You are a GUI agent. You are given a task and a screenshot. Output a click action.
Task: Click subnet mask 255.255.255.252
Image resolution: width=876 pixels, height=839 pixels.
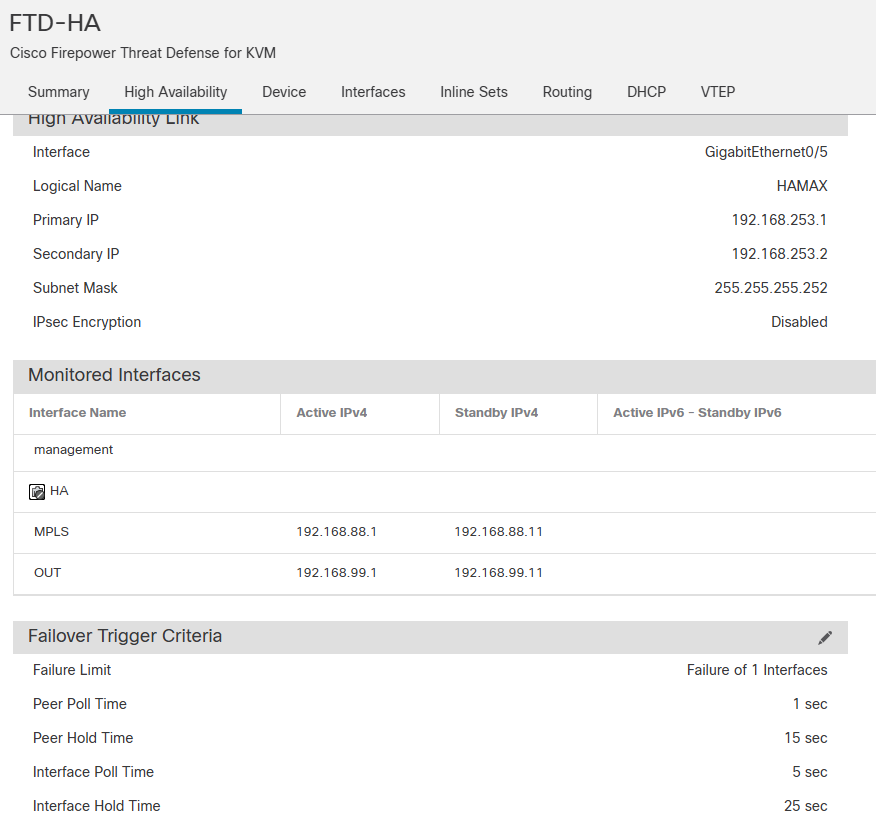tap(771, 288)
